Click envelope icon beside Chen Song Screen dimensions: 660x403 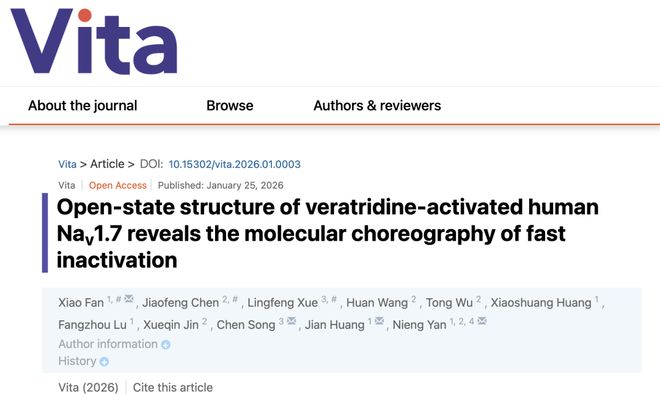click(x=291, y=321)
